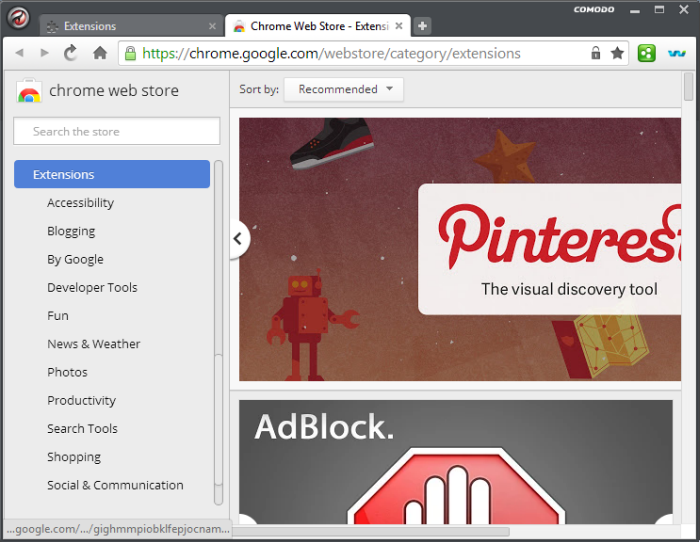Click the Pinterest featured banner
The image size is (700, 542).
point(460,249)
